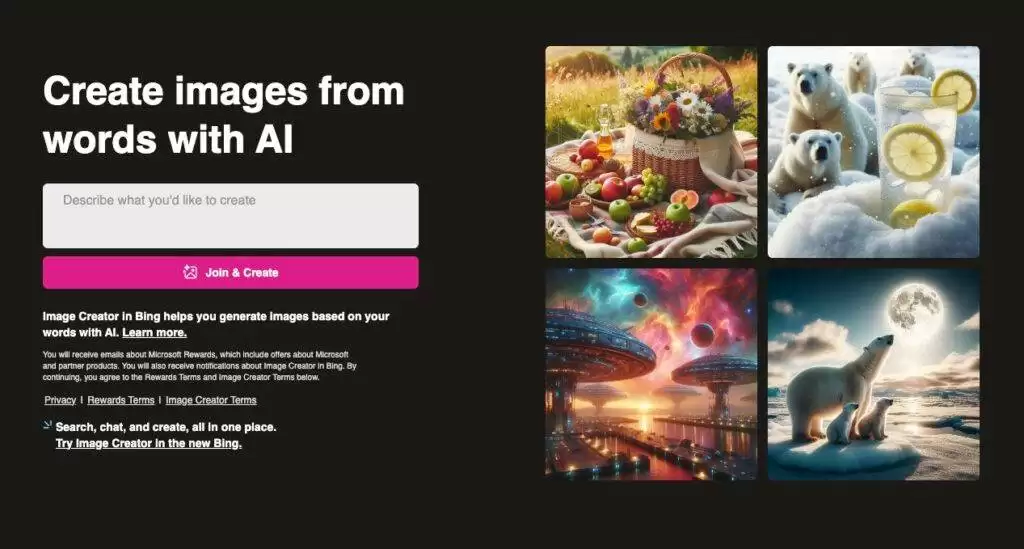Click the Create images from words heading

pyautogui.click(x=223, y=115)
